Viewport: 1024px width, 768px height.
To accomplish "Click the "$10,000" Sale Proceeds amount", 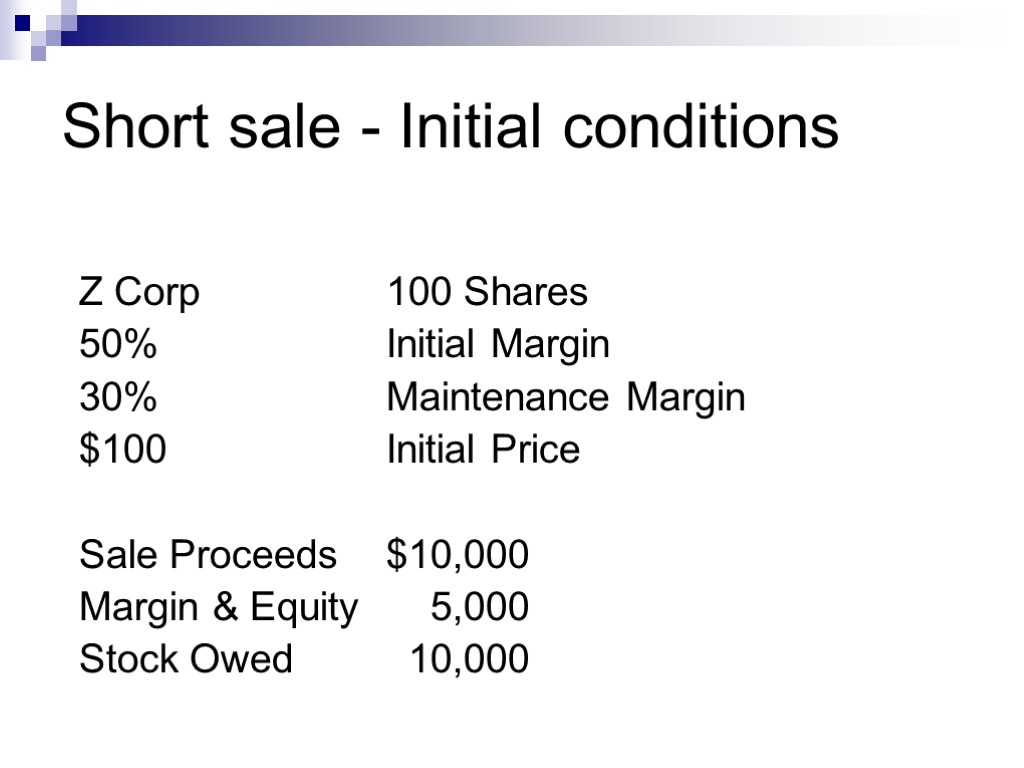I will (458, 554).
